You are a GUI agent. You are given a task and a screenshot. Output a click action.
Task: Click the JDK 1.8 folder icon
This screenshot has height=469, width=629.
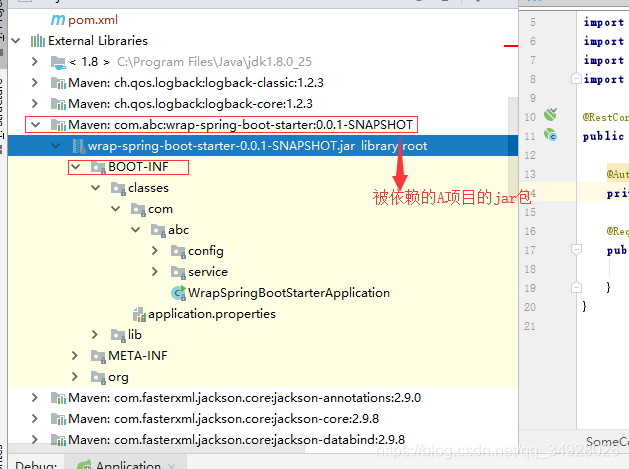(58, 62)
